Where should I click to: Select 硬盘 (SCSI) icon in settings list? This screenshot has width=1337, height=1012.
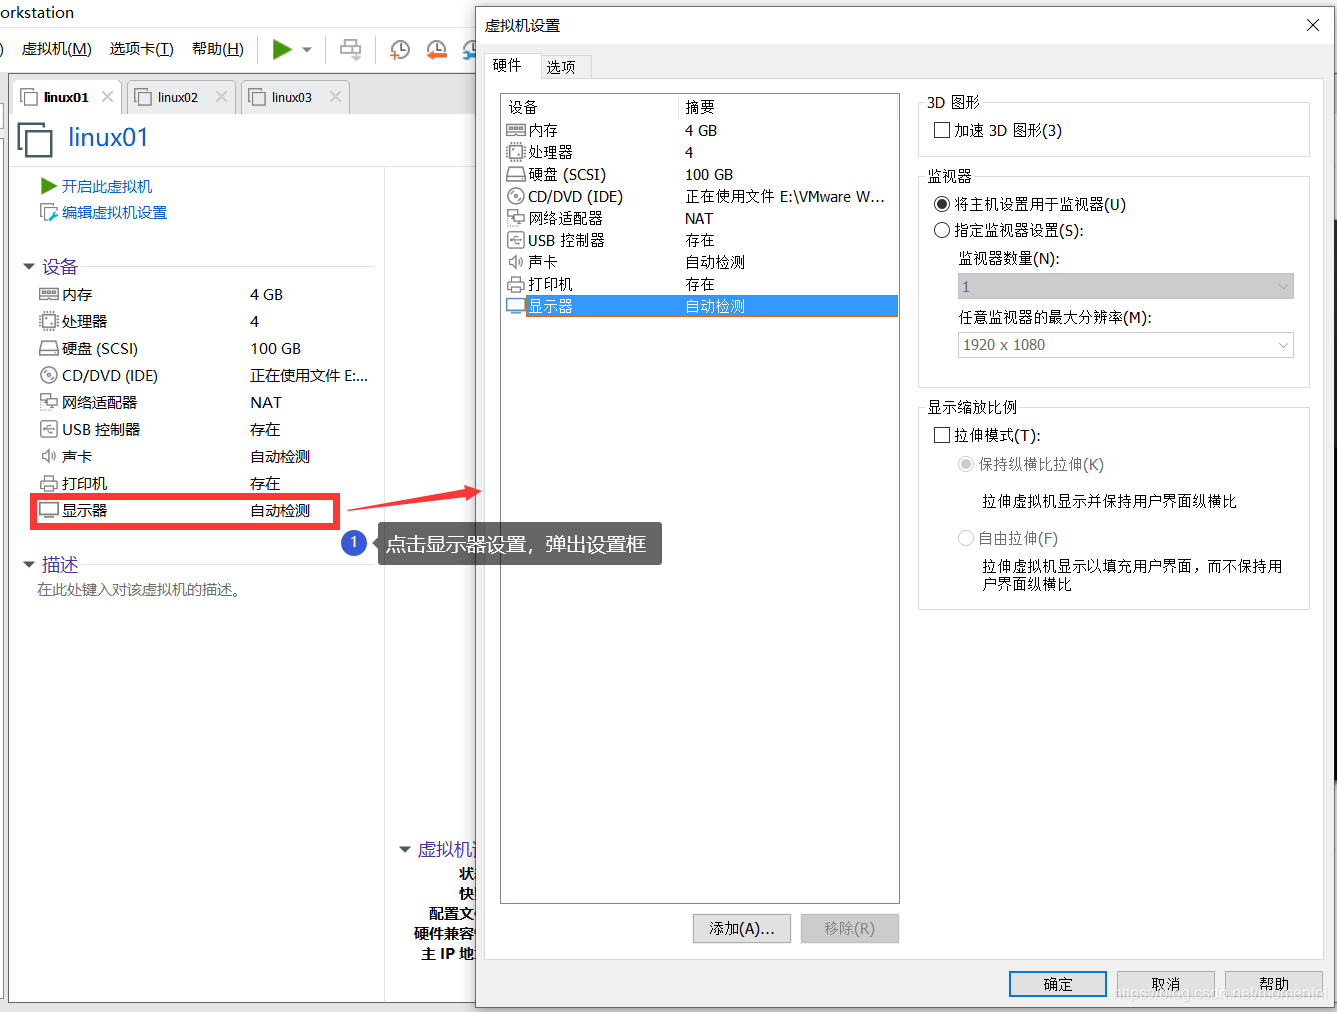(516, 174)
